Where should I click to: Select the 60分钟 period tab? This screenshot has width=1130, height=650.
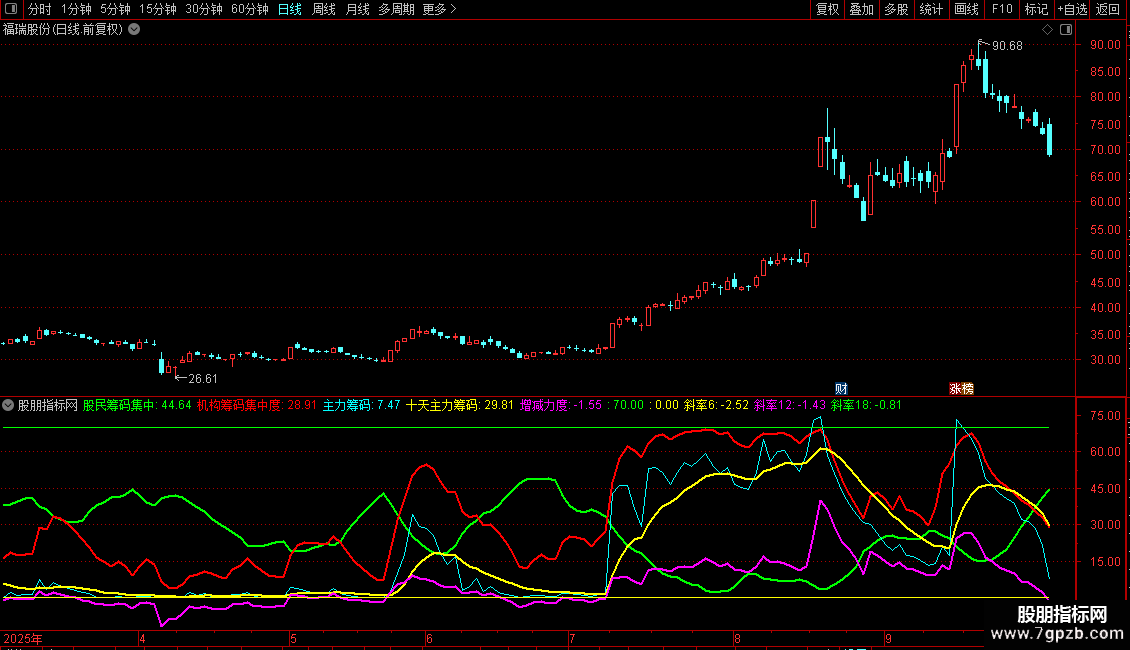click(x=249, y=10)
